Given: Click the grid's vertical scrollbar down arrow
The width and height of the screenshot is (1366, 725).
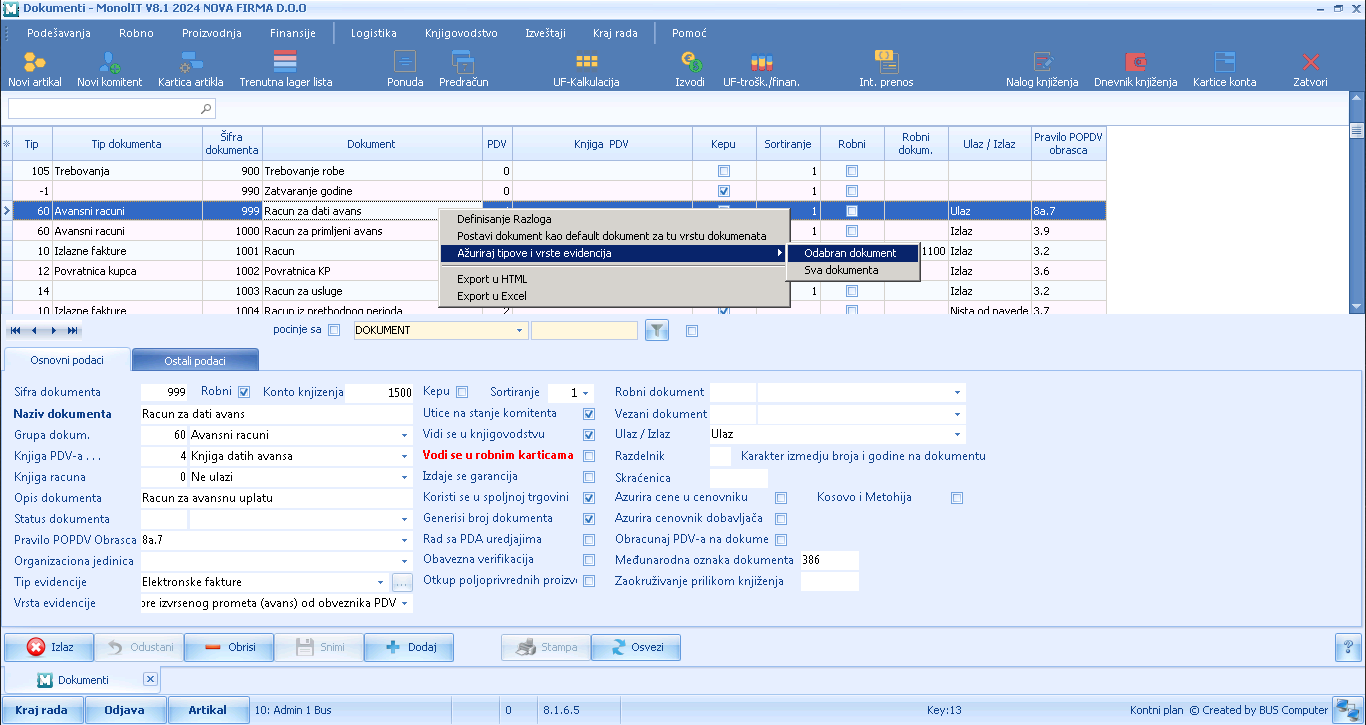Looking at the screenshot, I should [x=1357, y=307].
